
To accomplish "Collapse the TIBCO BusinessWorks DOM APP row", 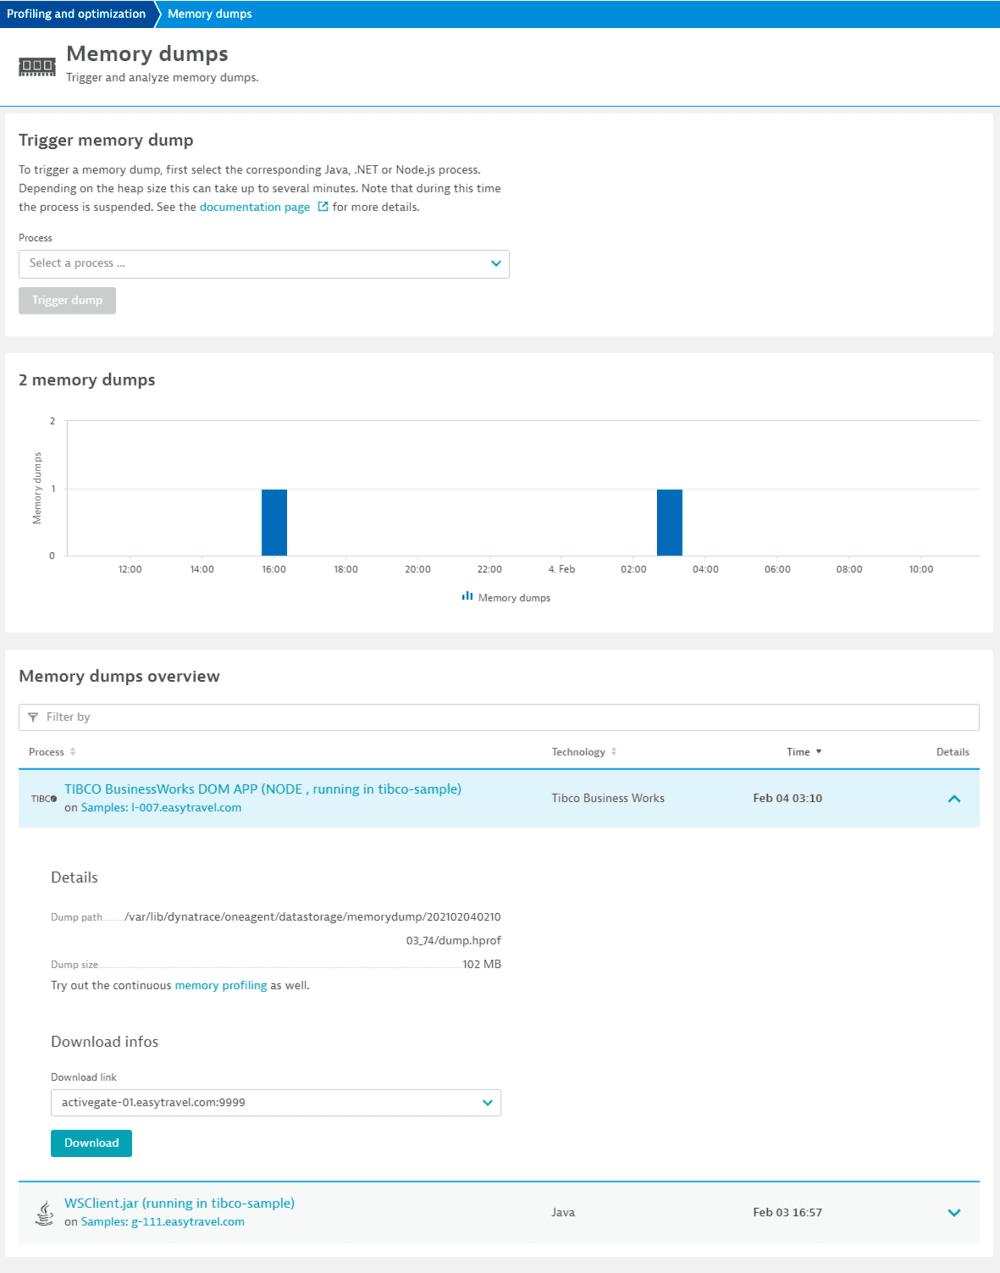I will pyautogui.click(x=953, y=798).
